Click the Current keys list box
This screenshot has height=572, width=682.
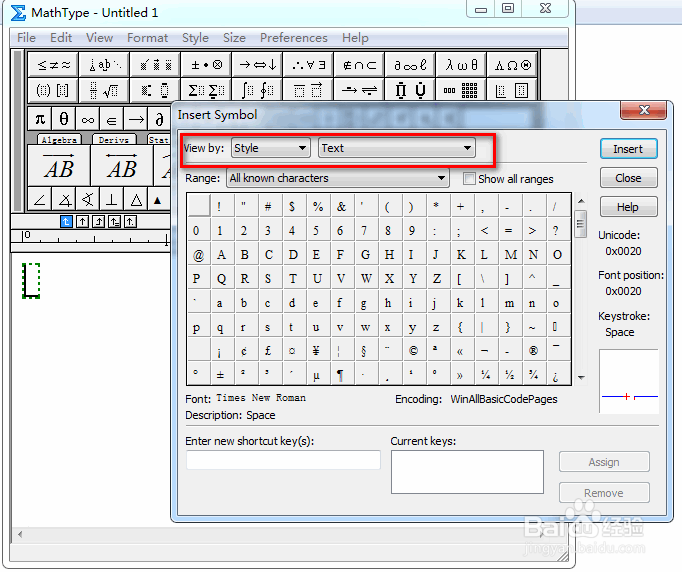pos(467,472)
